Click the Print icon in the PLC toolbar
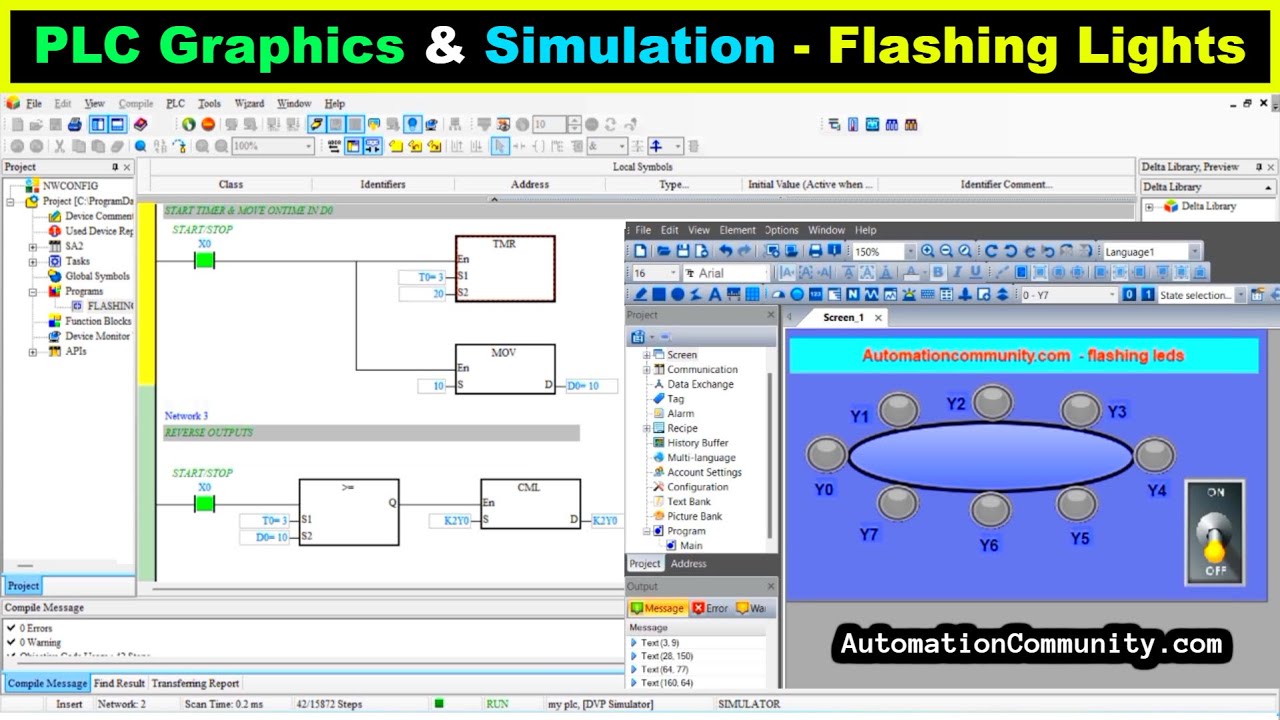Image resolution: width=1280 pixels, height=720 pixels. pyautogui.click(x=74, y=125)
